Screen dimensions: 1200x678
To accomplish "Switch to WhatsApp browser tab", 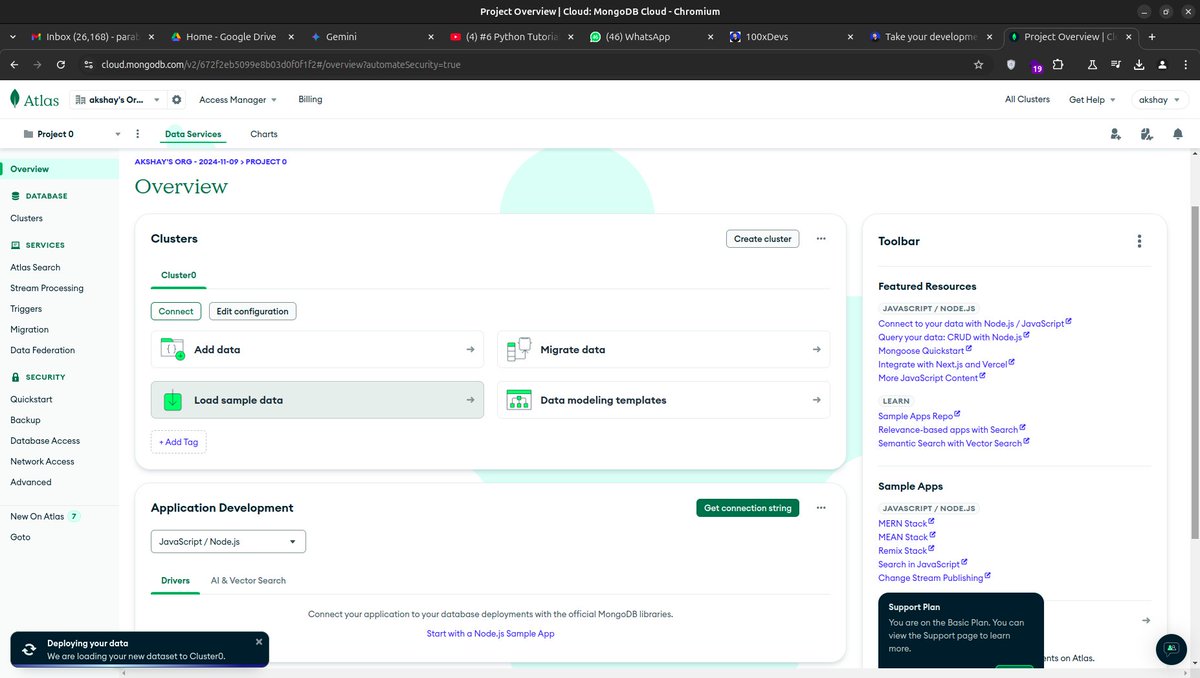I will (650, 36).
